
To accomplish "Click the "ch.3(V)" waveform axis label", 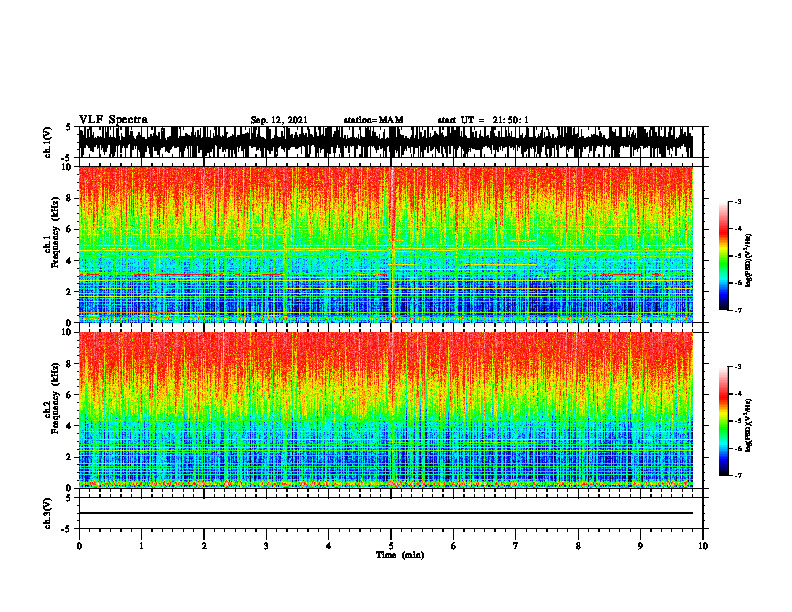I will (47, 513).
